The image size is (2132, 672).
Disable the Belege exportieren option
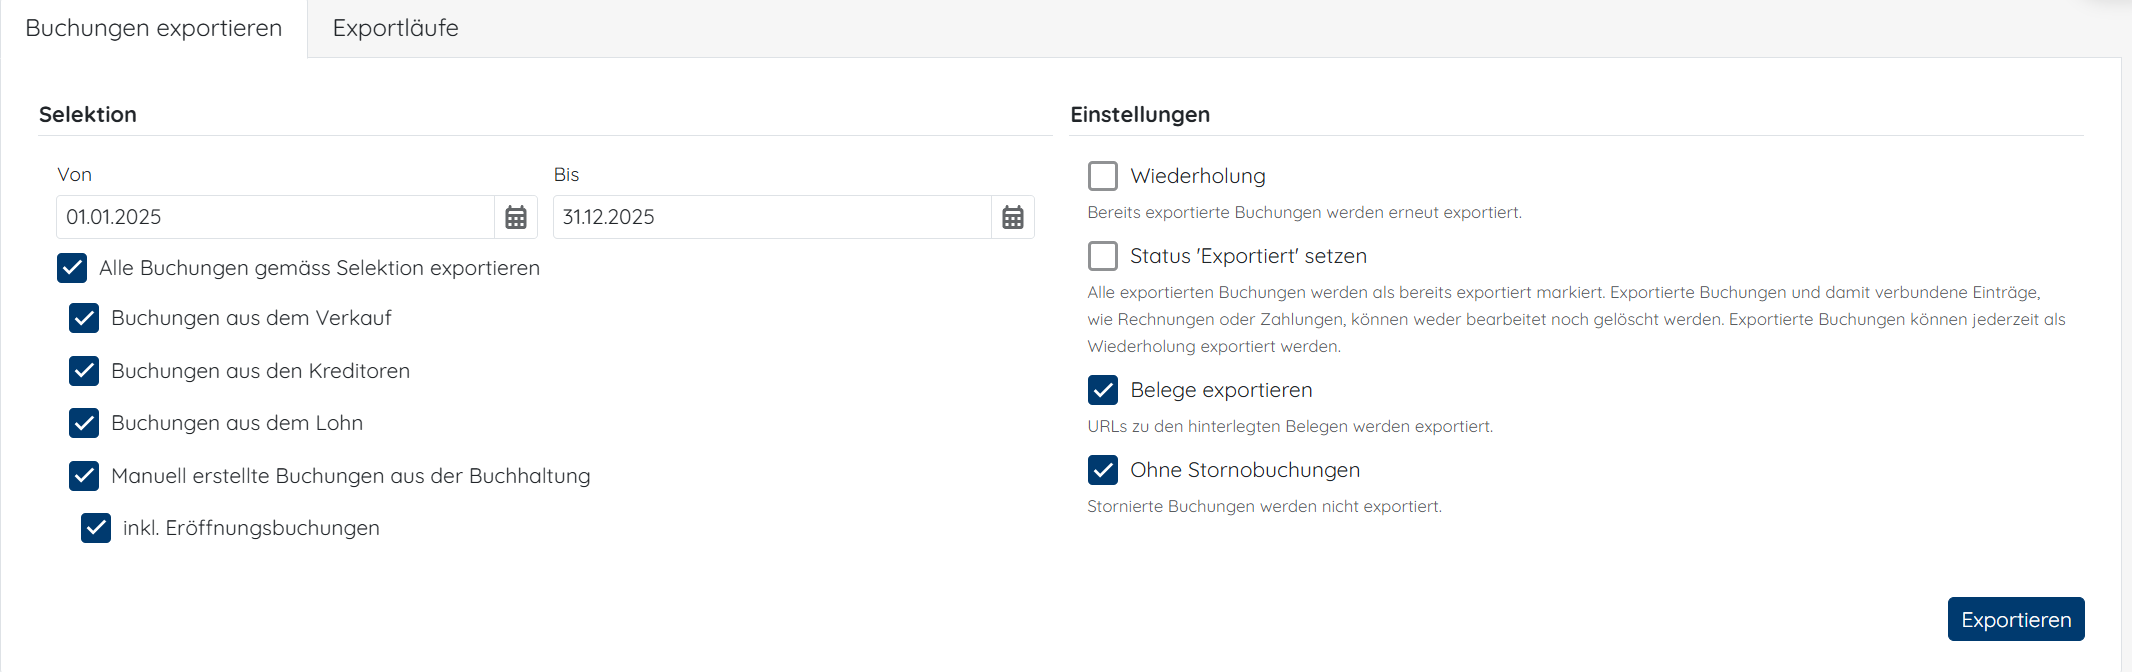pyautogui.click(x=1102, y=390)
